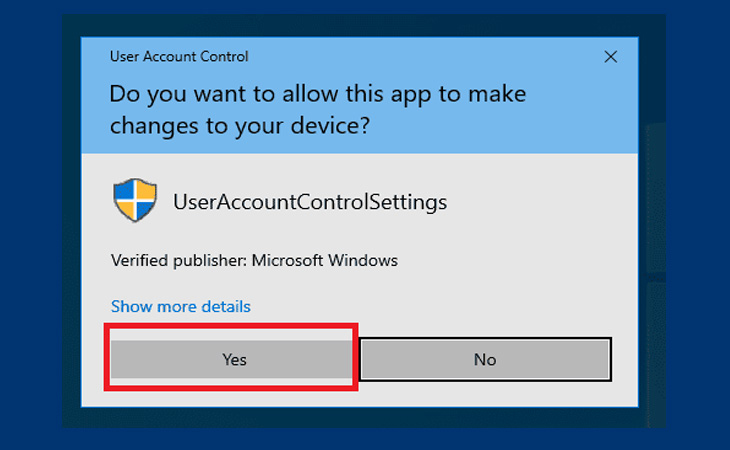Click the UserAccountControlSettings app name
This screenshot has width=730, height=450.
point(310,202)
